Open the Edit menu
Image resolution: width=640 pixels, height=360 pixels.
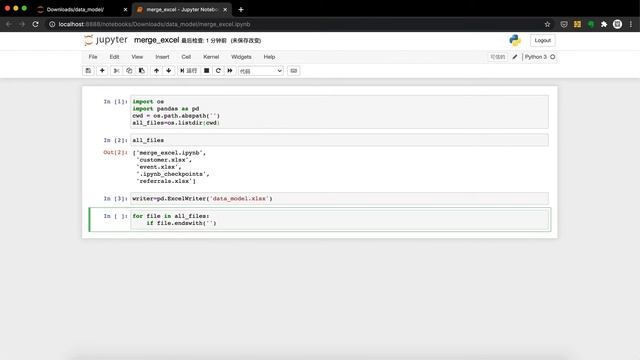(114, 57)
